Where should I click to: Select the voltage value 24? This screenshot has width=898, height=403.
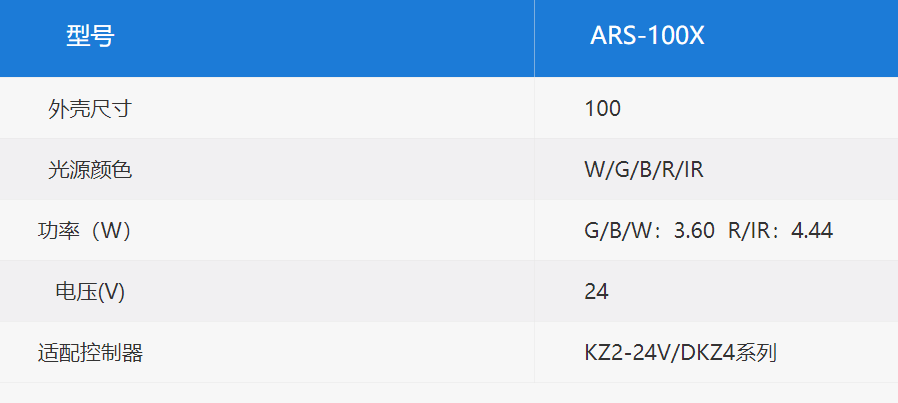click(596, 292)
